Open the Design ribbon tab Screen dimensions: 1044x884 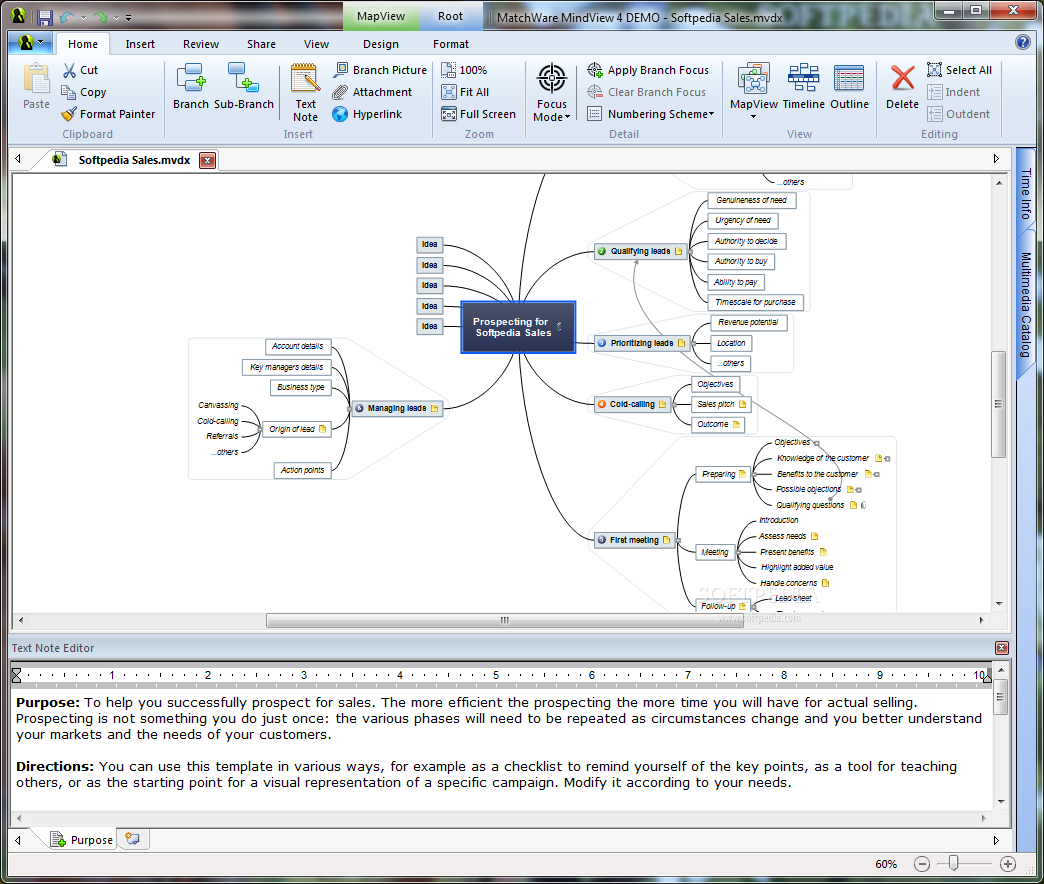point(381,44)
